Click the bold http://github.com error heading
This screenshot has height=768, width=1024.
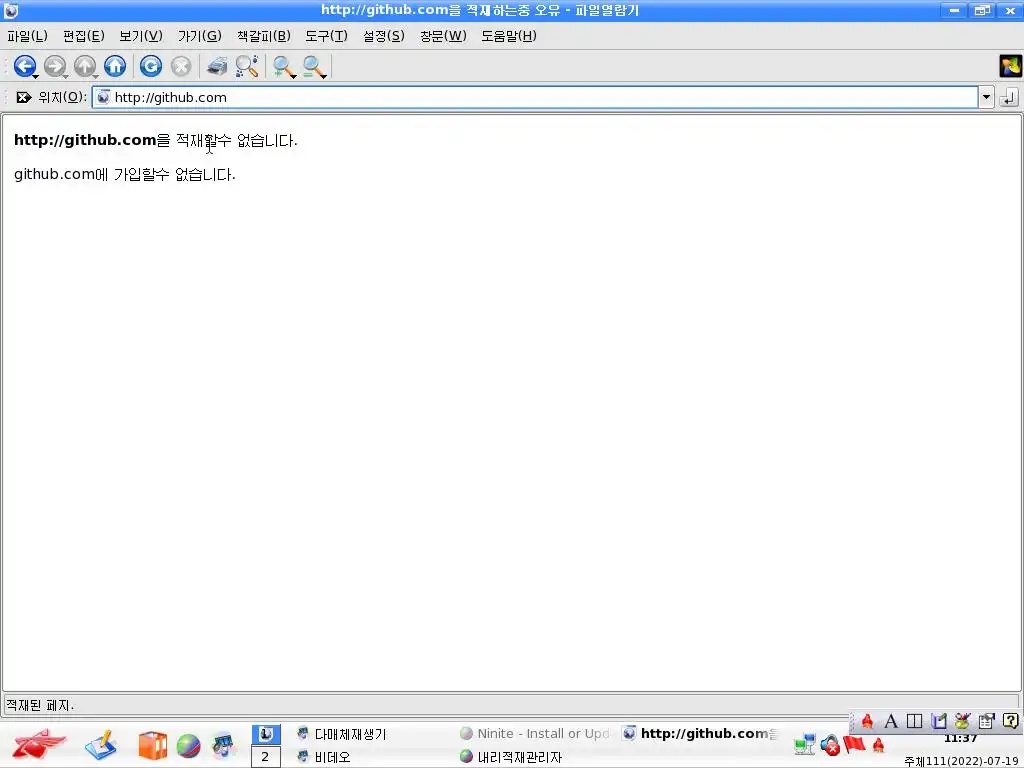(85, 140)
